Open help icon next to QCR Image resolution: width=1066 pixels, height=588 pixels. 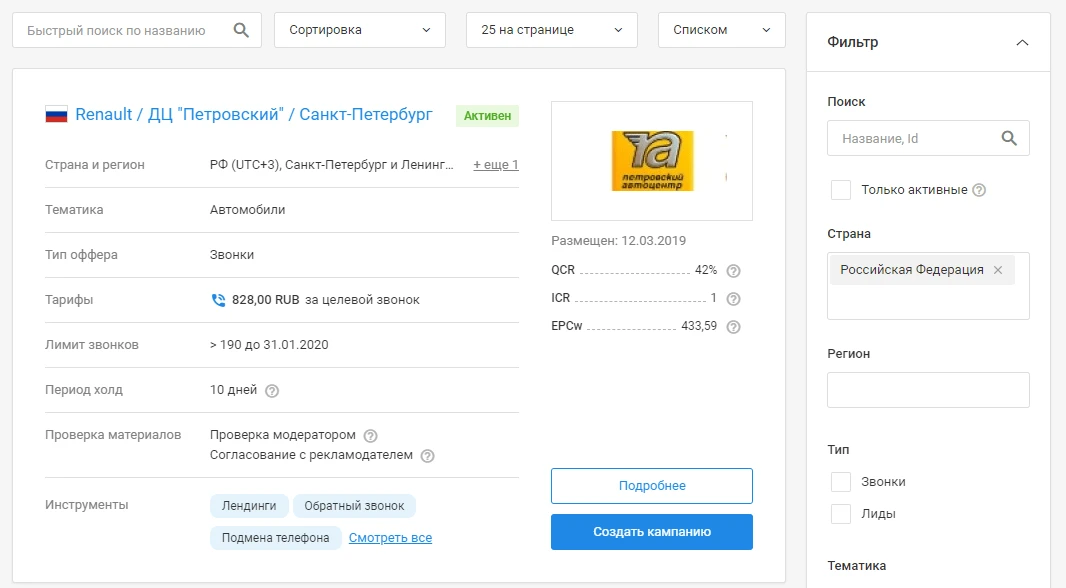point(733,271)
